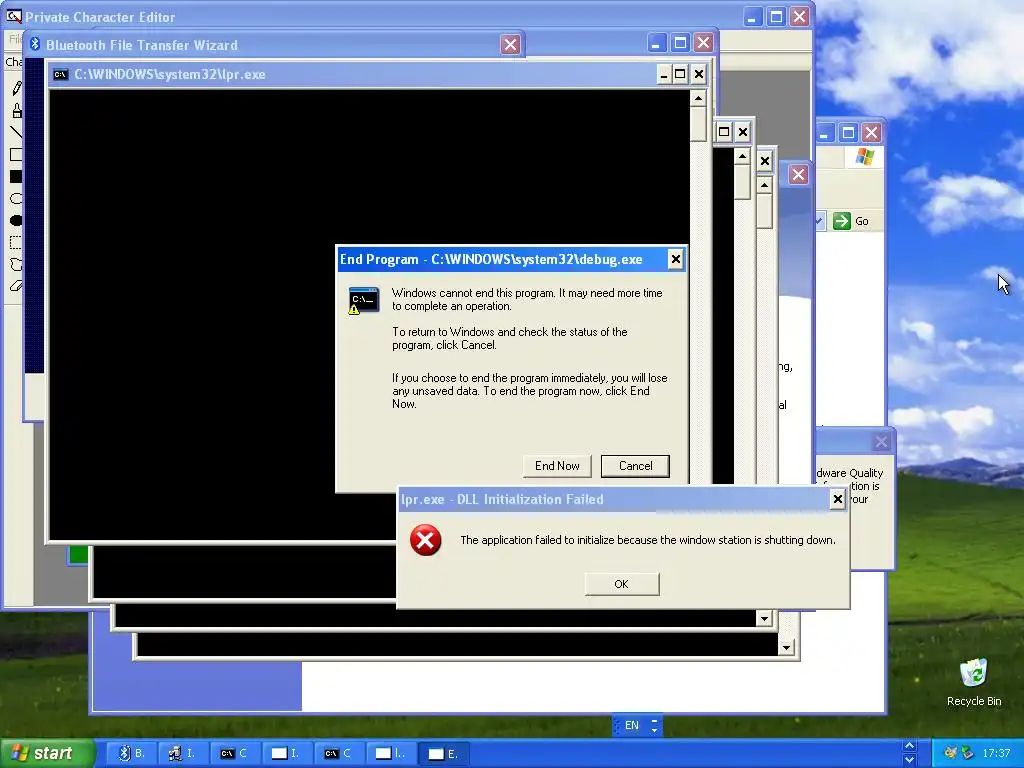Open the language bar options arrow at bottom

click(654, 730)
